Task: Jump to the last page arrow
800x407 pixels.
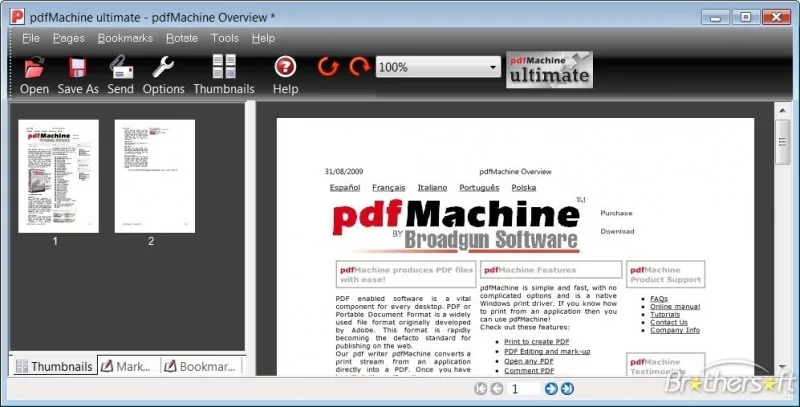Action: pyautogui.click(x=567, y=389)
